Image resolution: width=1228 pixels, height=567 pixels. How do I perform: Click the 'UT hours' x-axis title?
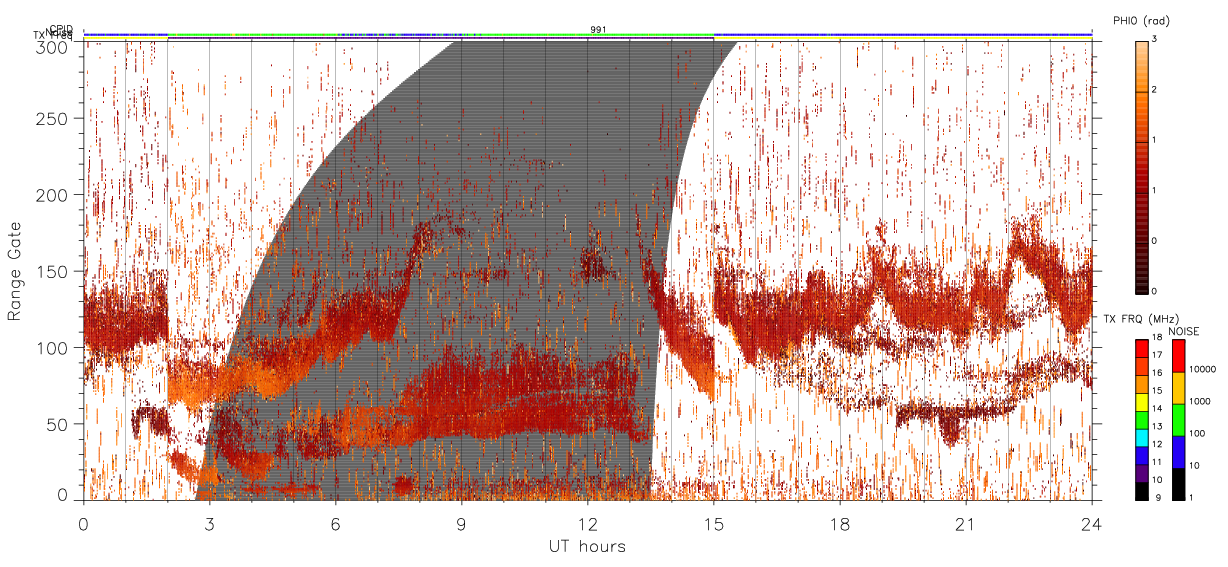pyautogui.click(x=587, y=546)
